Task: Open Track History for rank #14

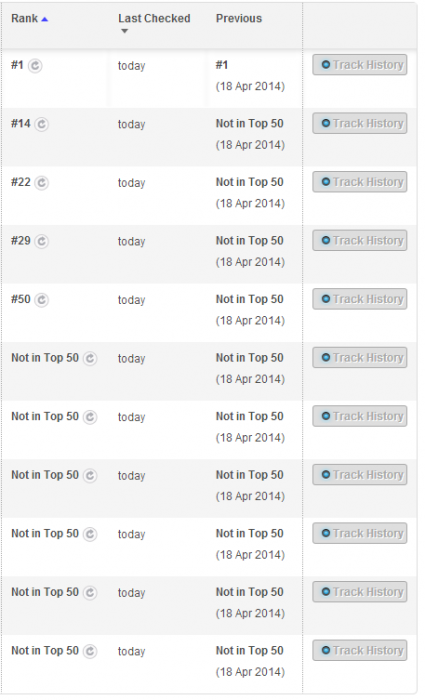Action: (360, 123)
